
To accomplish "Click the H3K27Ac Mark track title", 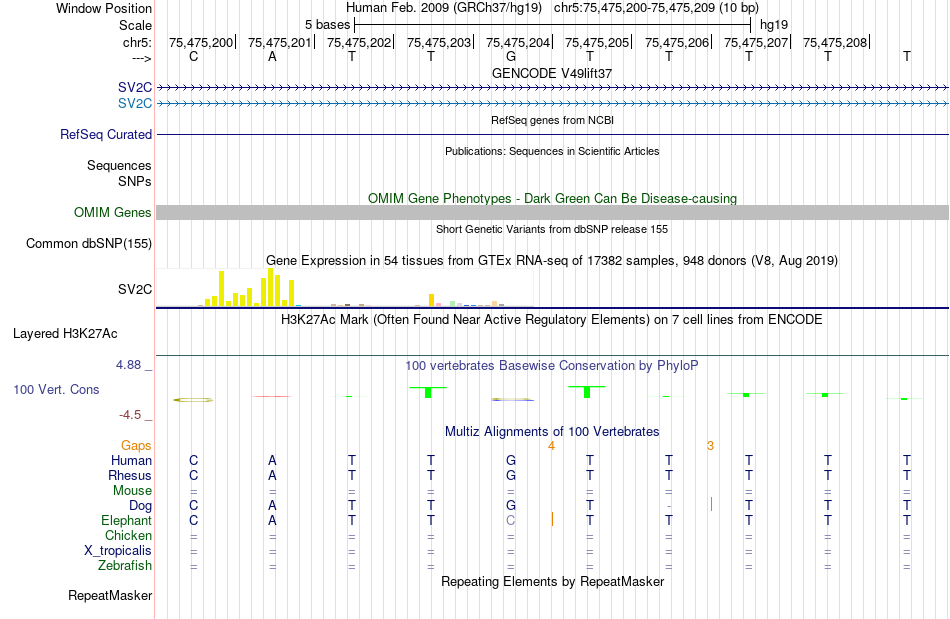I will tap(552, 320).
